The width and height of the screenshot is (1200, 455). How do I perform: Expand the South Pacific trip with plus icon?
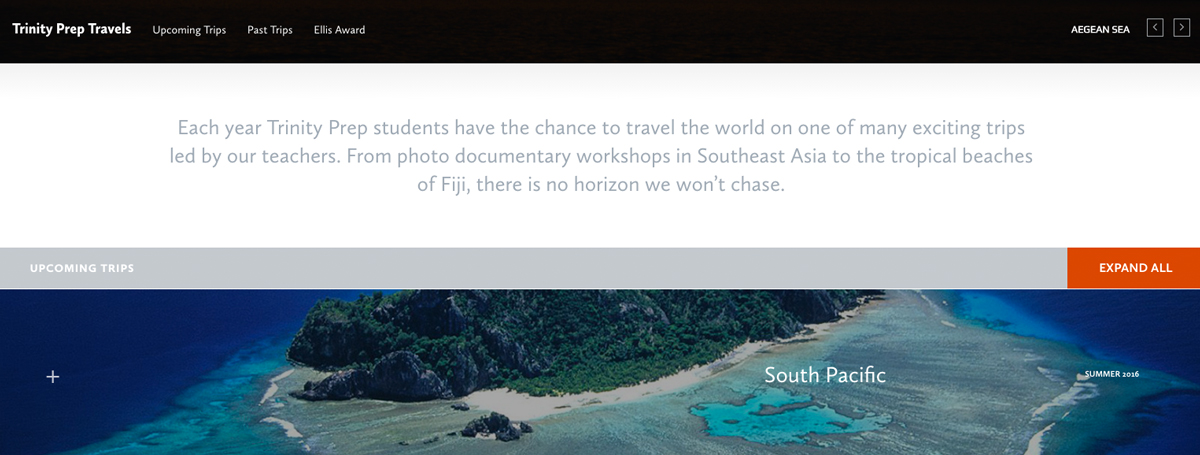pyautogui.click(x=53, y=377)
